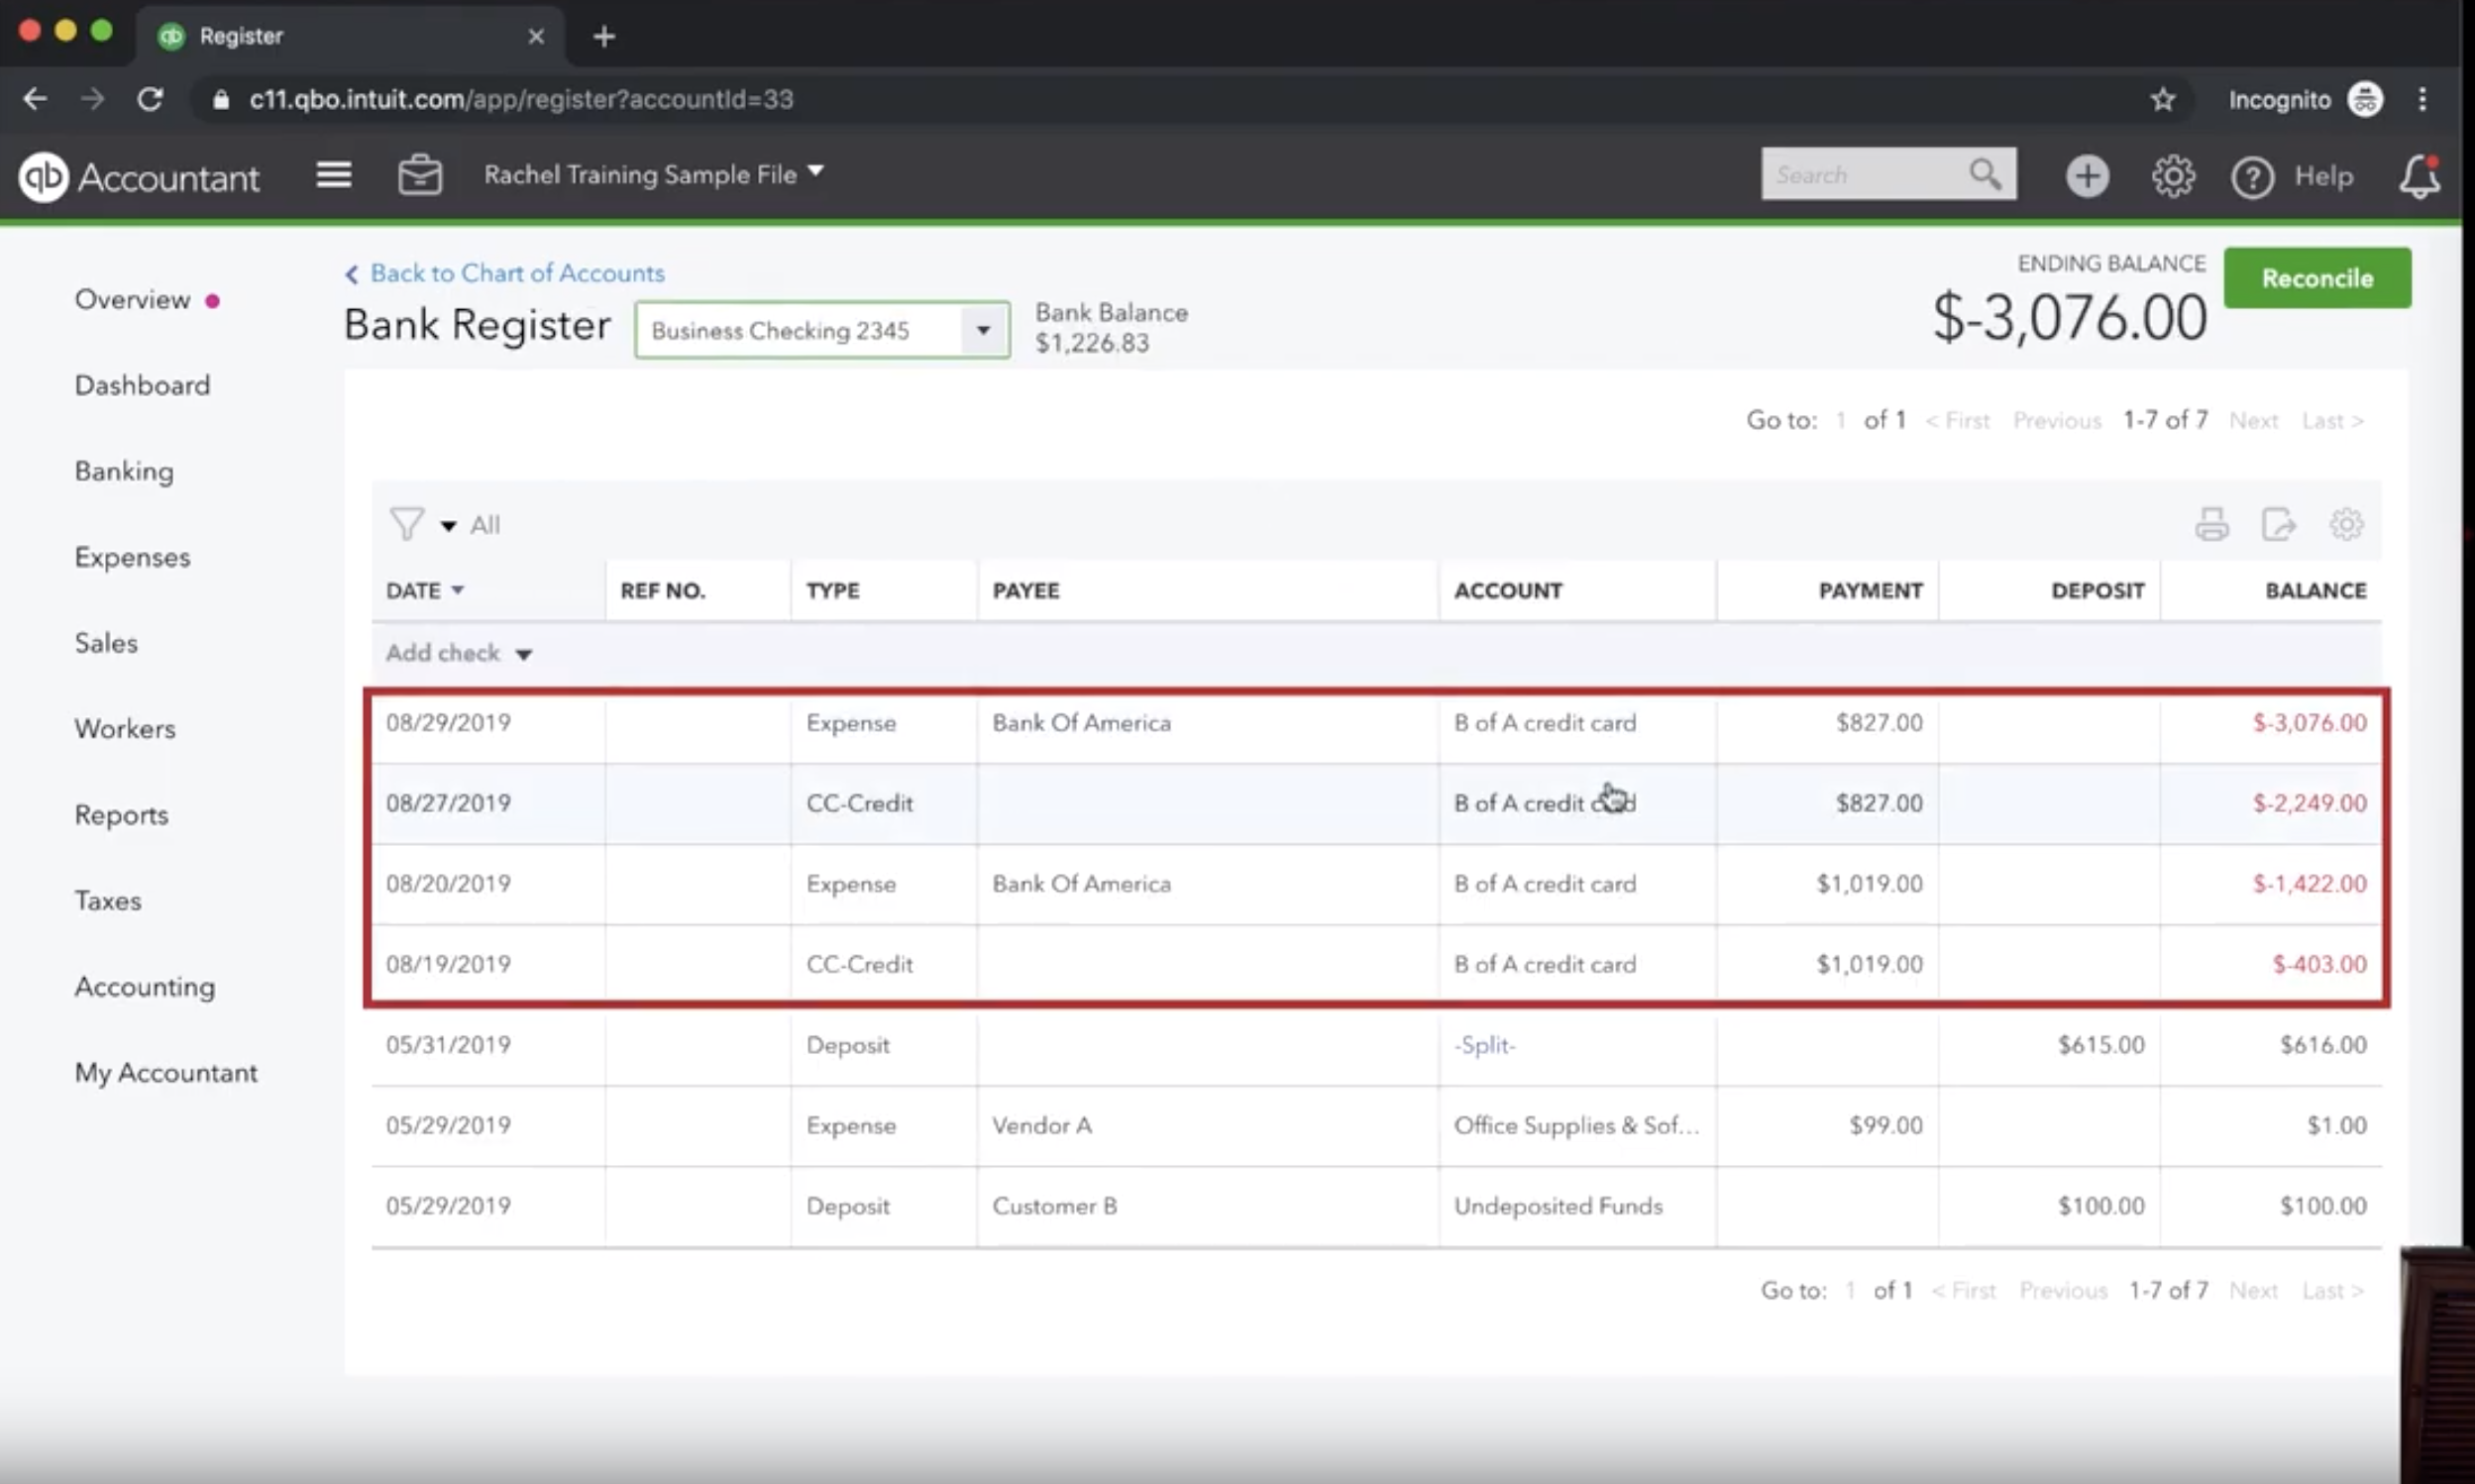Screen dimensions: 2475x1484
Task: Click the top Go to page number field
Action: [x=1840, y=420]
